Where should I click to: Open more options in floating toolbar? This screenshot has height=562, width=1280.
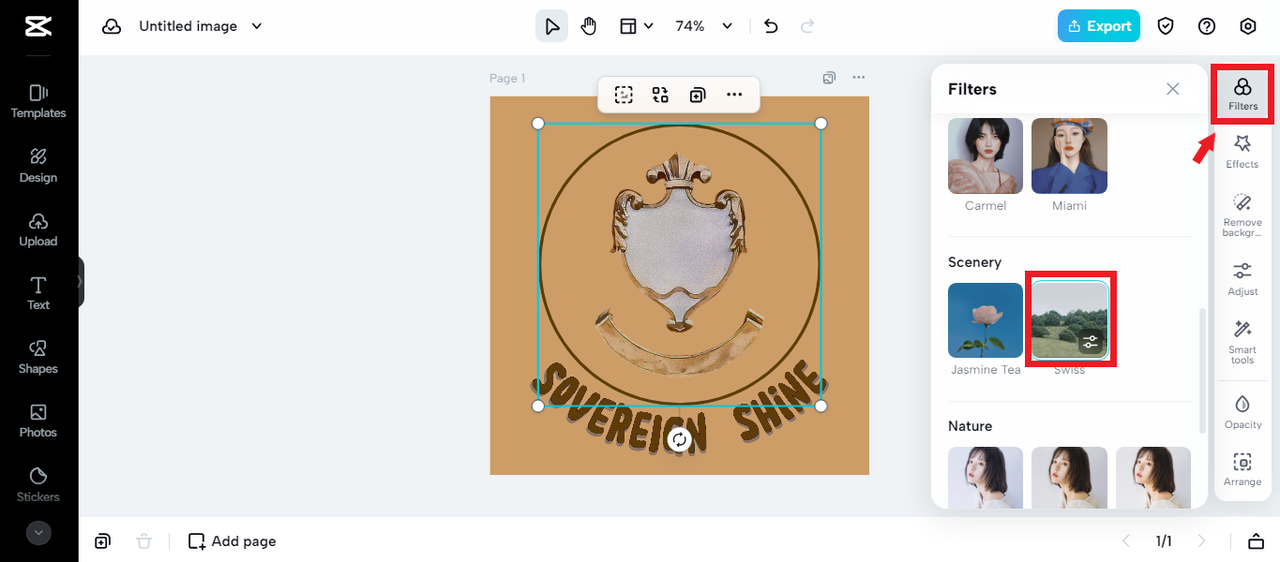tap(734, 95)
